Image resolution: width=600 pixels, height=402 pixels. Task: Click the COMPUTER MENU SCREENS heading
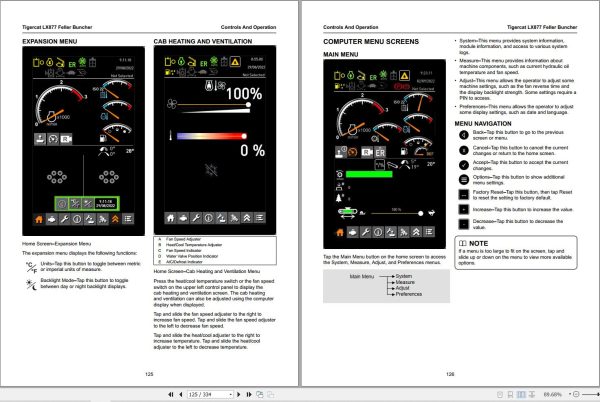[x=371, y=41]
